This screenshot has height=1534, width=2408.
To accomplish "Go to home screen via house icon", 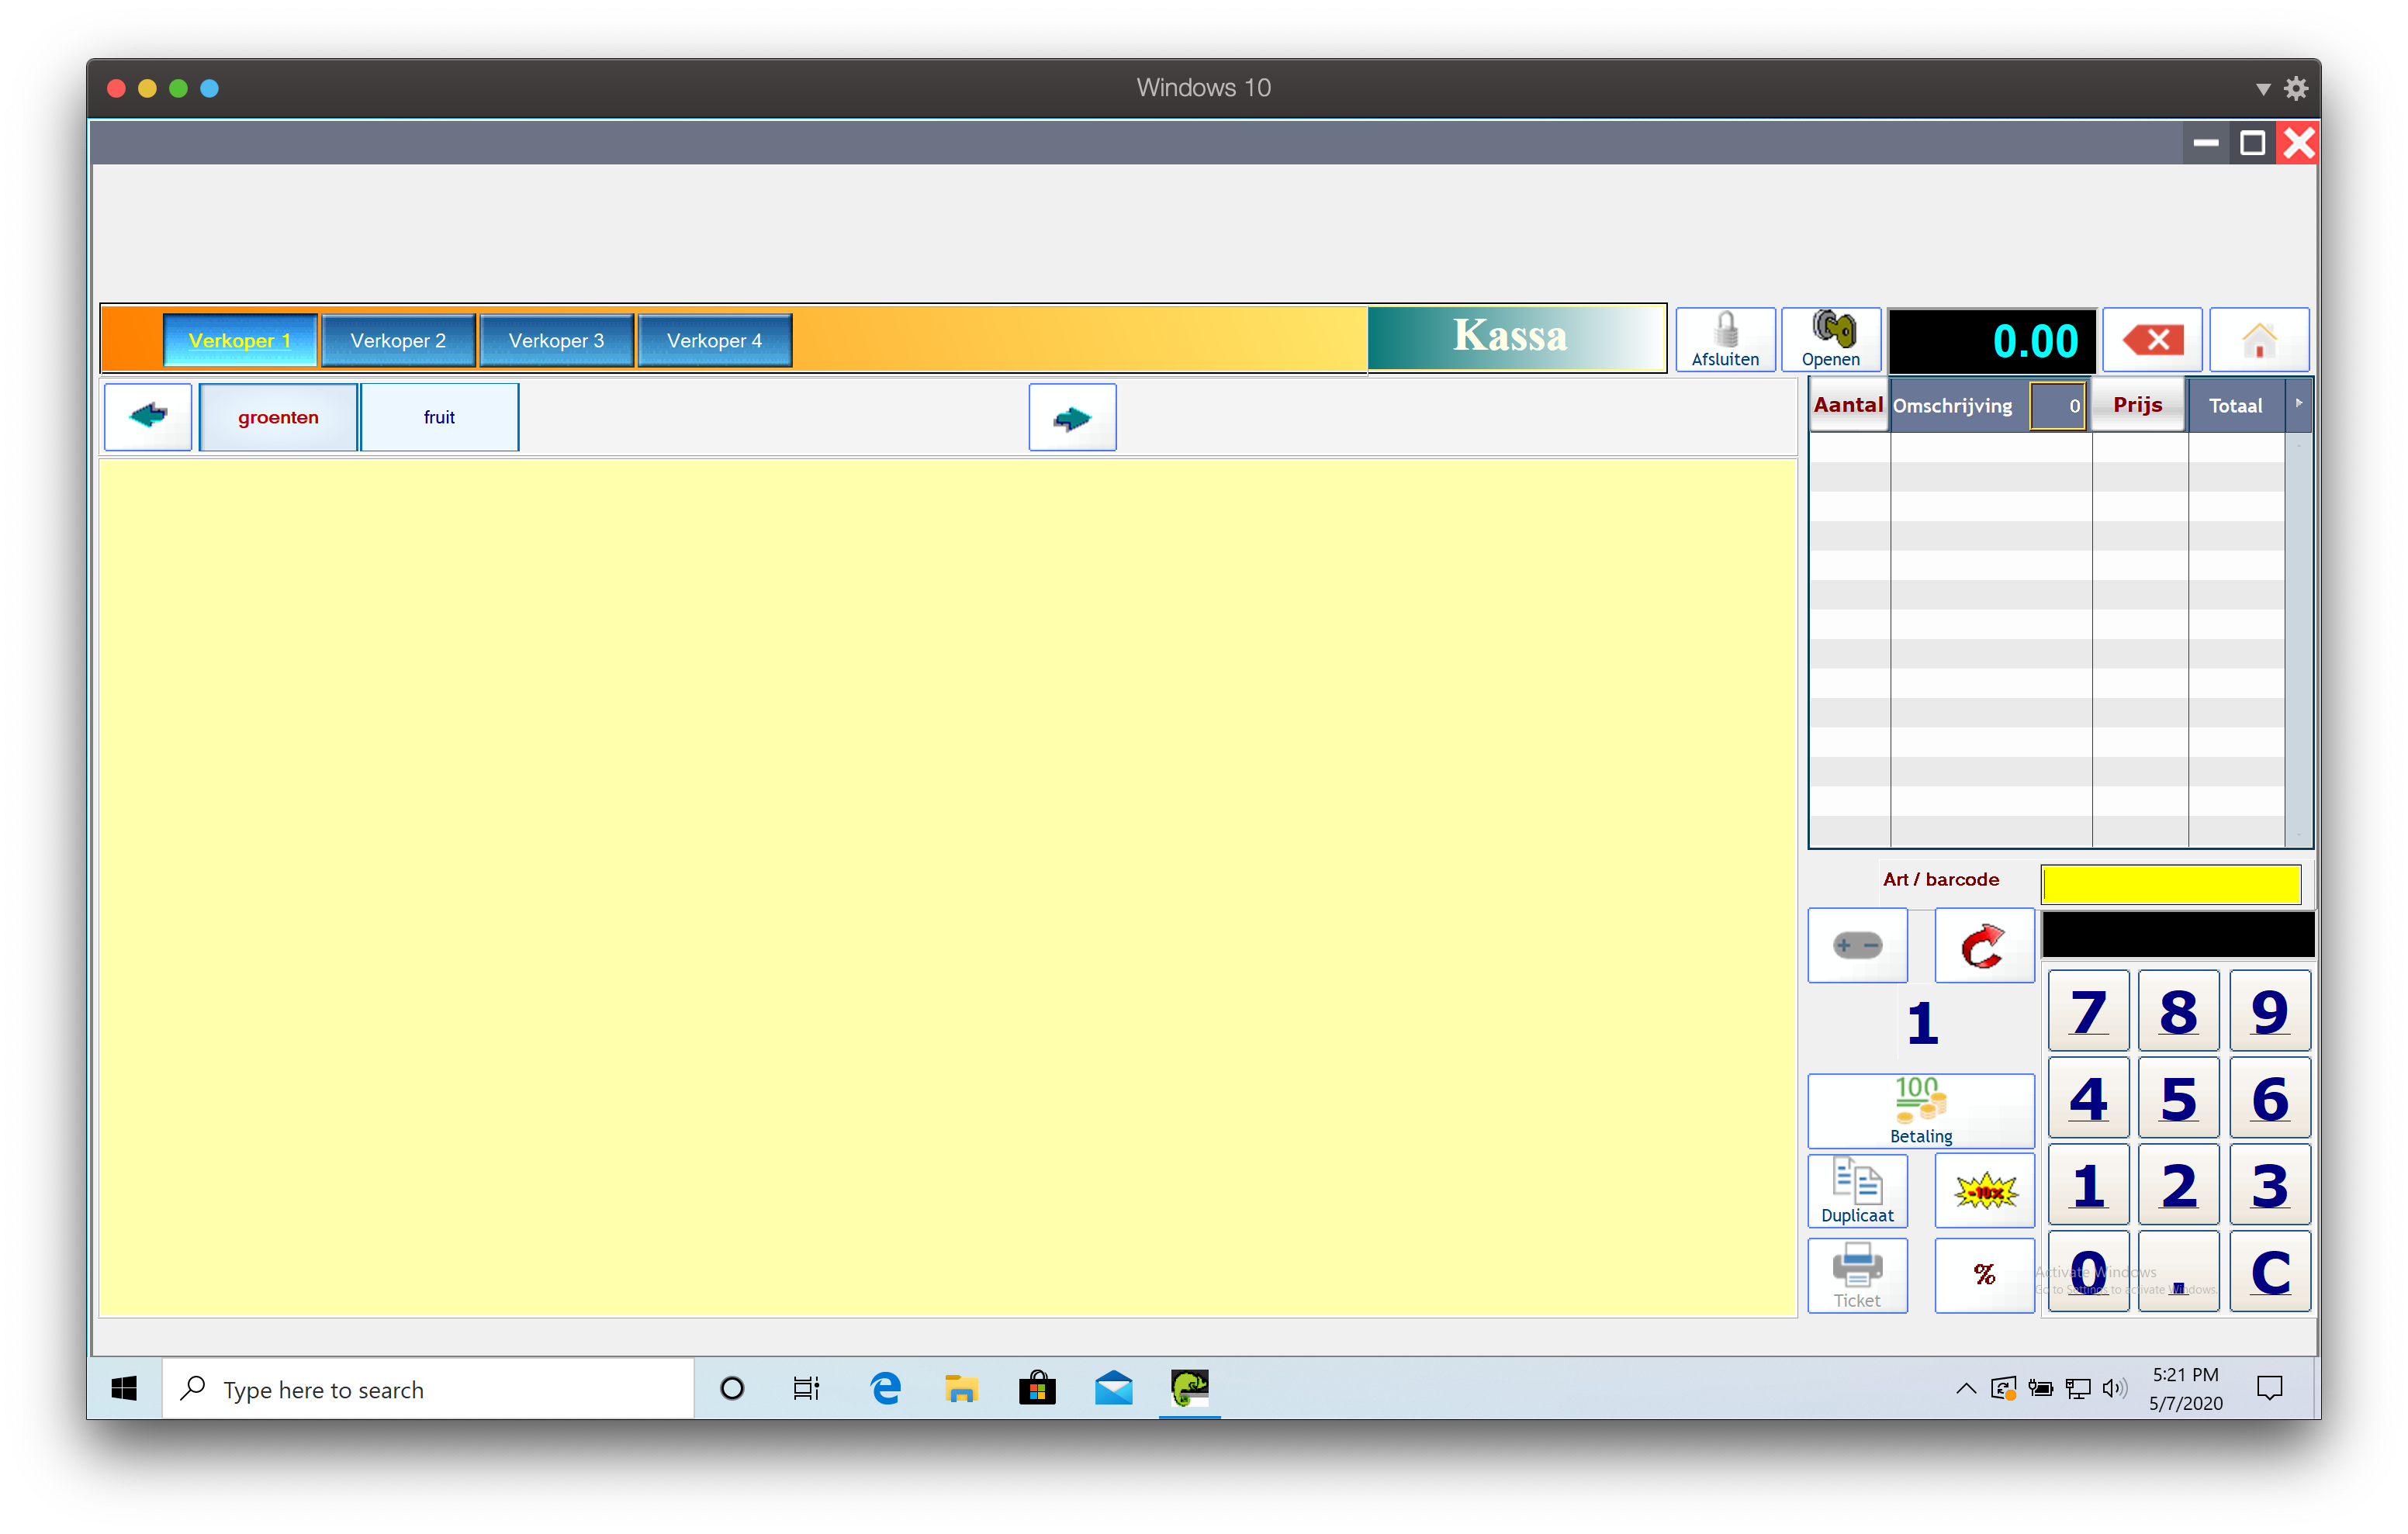I will [2258, 340].
